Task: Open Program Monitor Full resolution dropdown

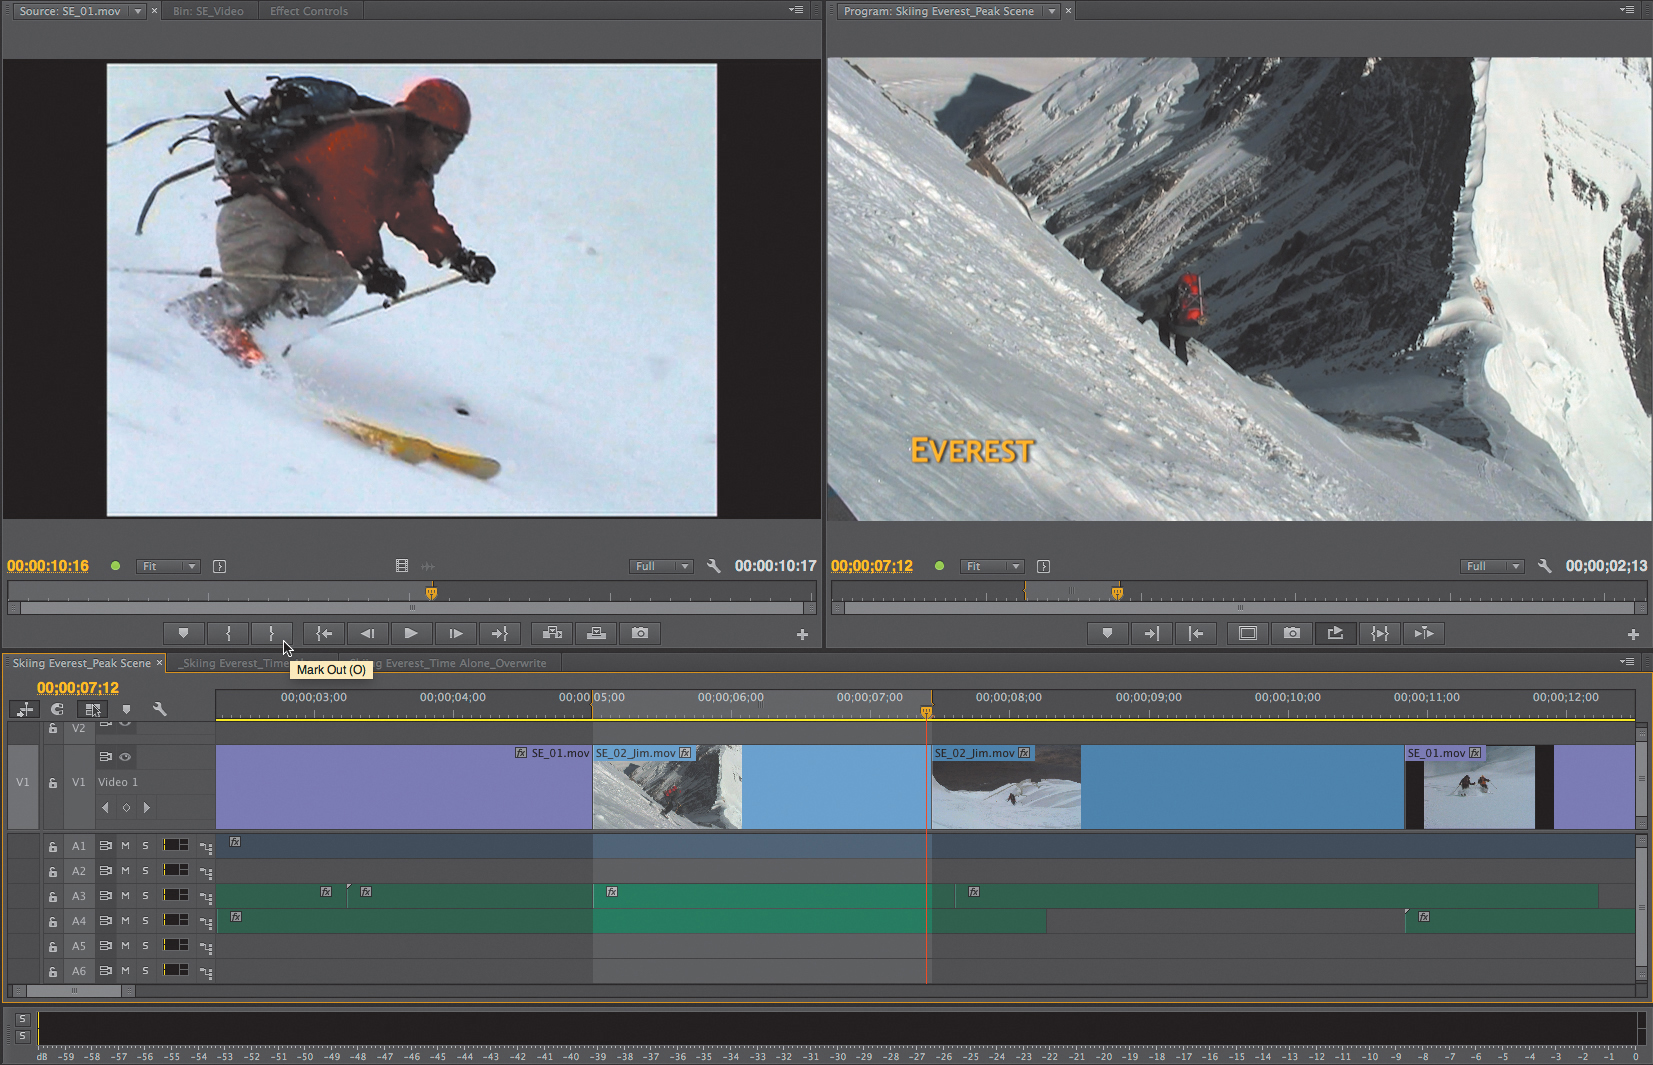Action: (1492, 566)
